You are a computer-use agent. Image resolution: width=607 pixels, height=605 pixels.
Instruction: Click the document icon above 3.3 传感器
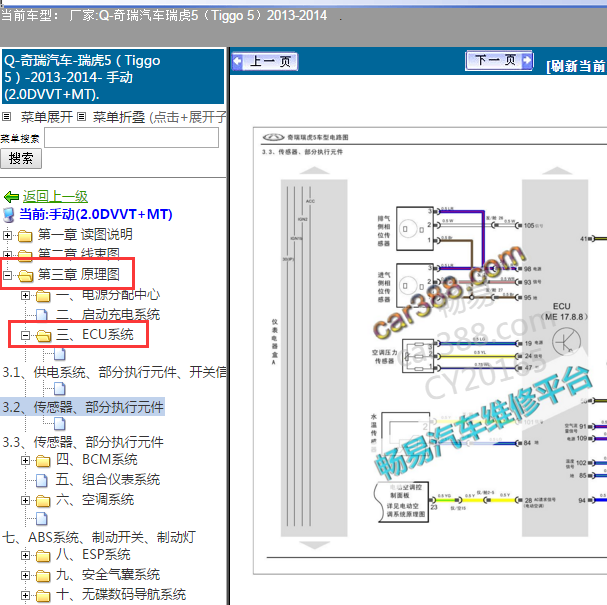[x=60, y=423]
